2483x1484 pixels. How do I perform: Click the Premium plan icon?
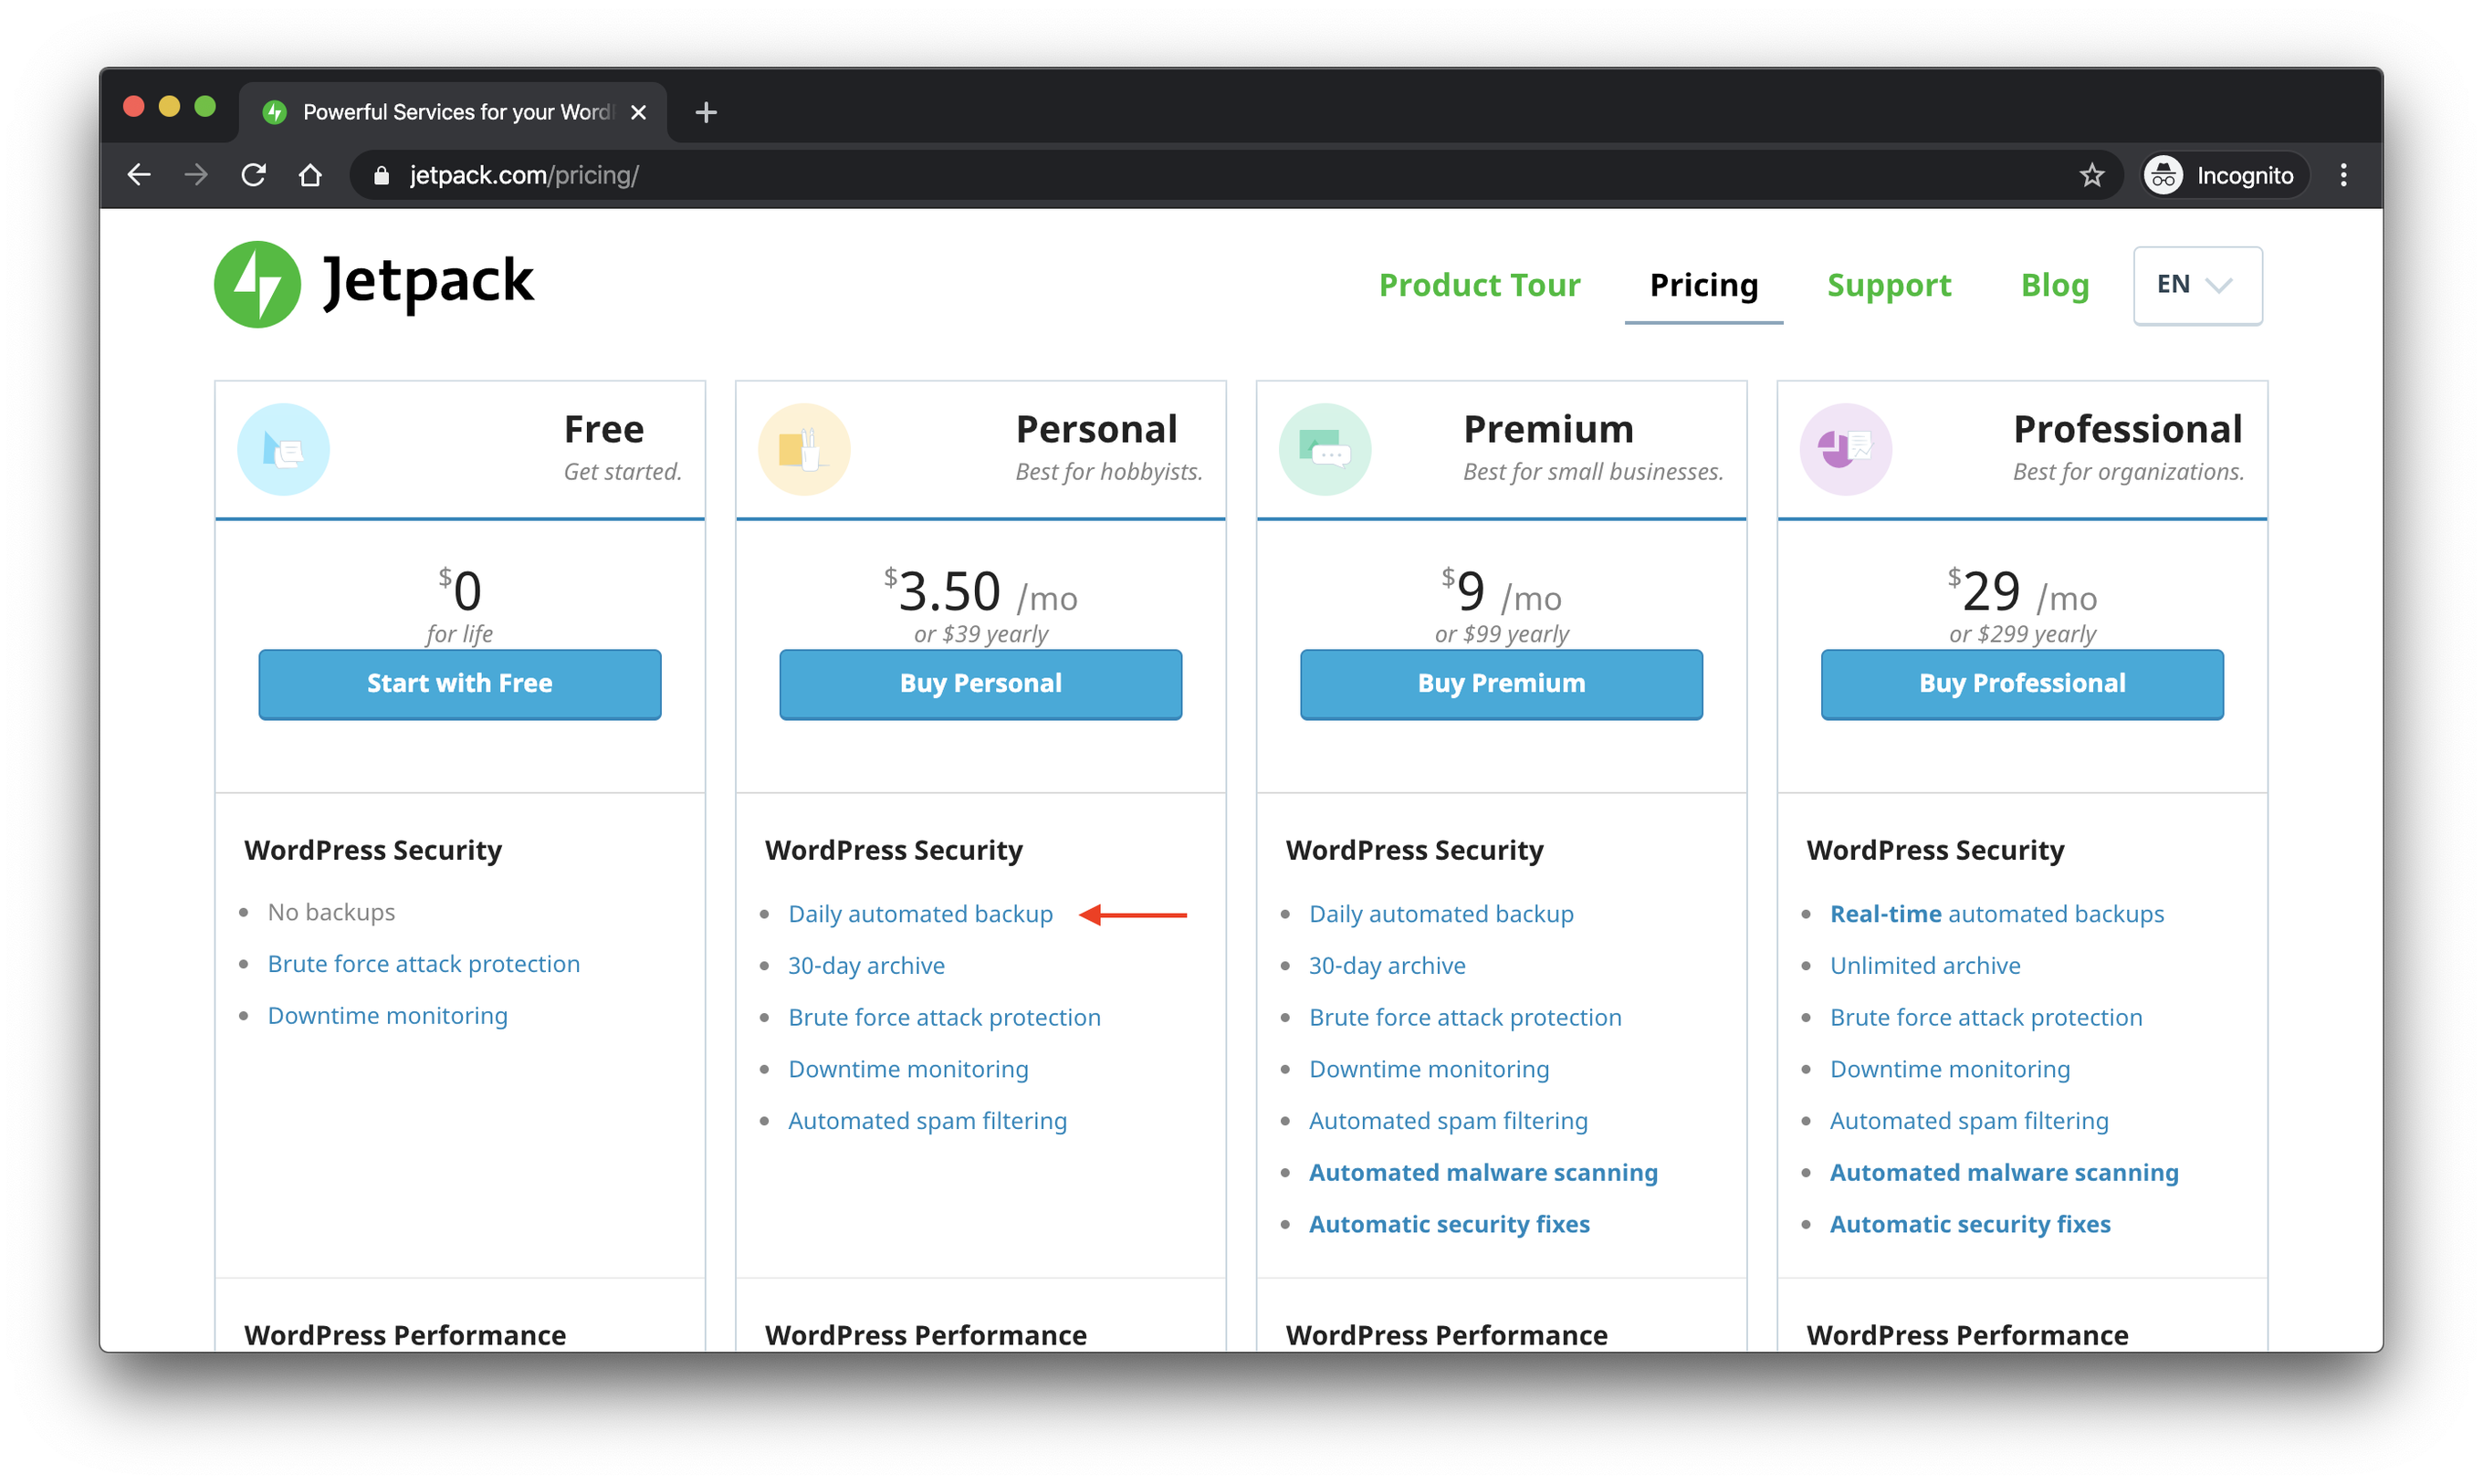(1325, 449)
